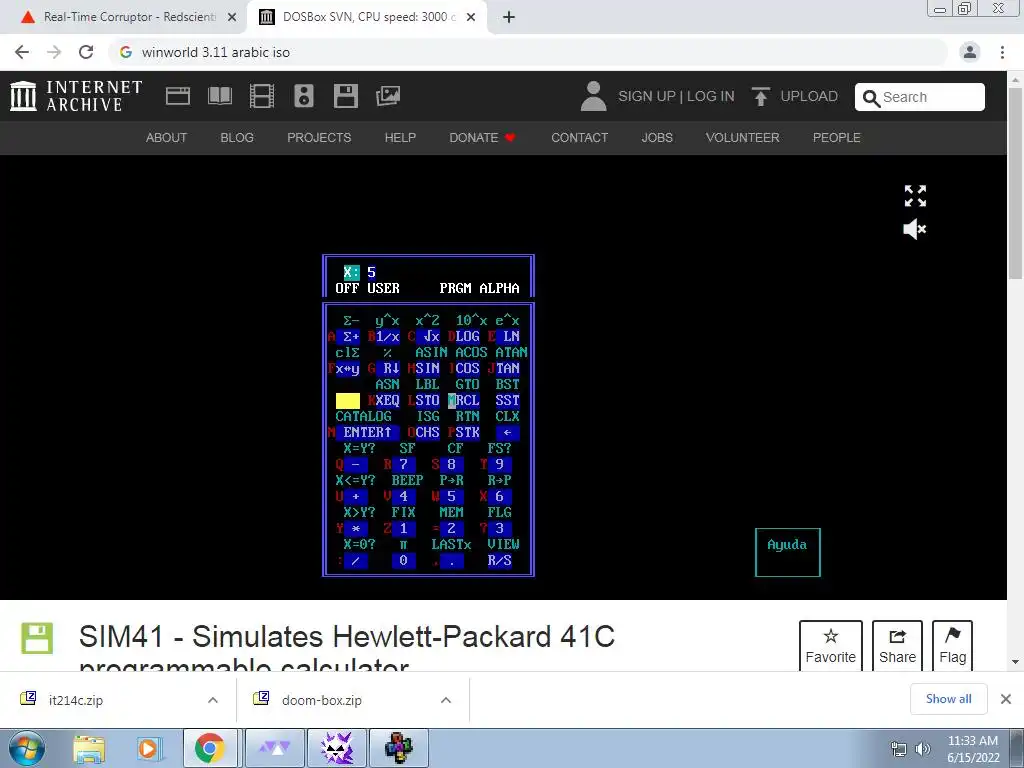Viewport: 1024px width, 768px height.
Task: Click the address bar
Action: [529, 52]
